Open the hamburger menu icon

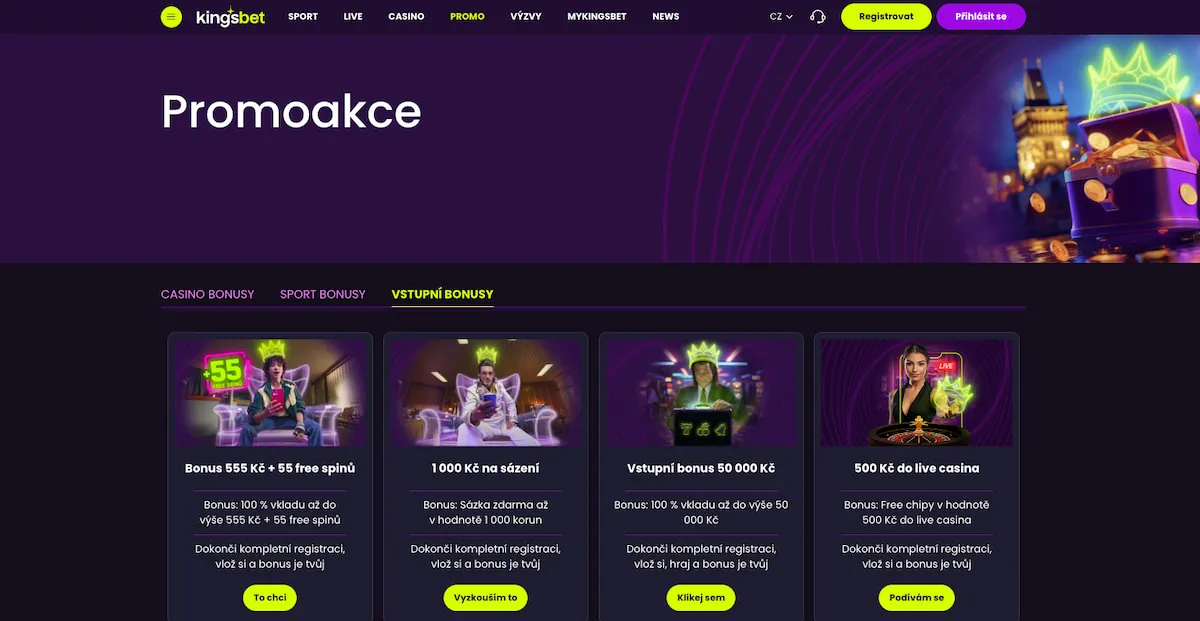(x=171, y=16)
